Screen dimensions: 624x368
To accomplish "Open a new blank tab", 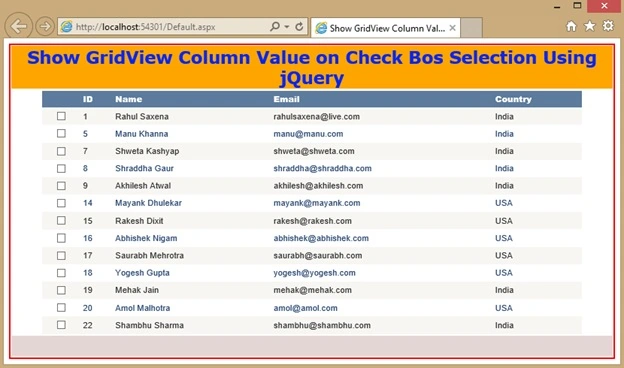I will coord(472,28).
